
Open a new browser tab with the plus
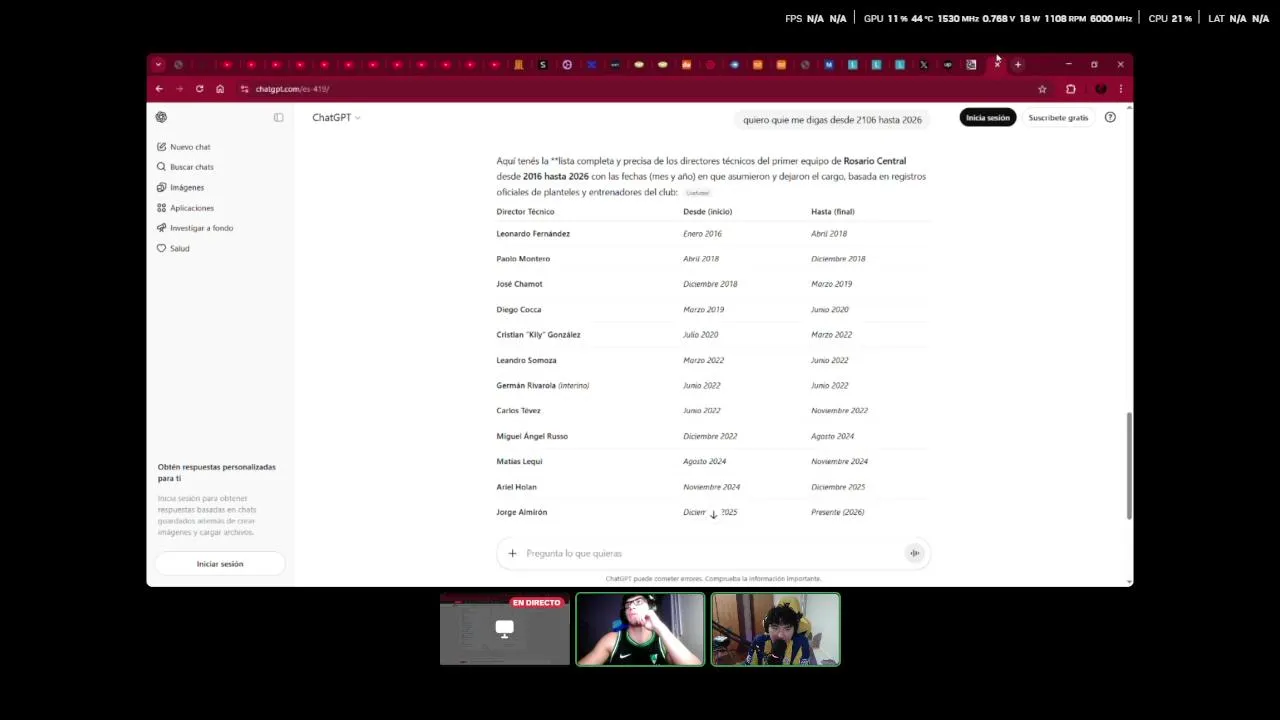[1018, 65]
